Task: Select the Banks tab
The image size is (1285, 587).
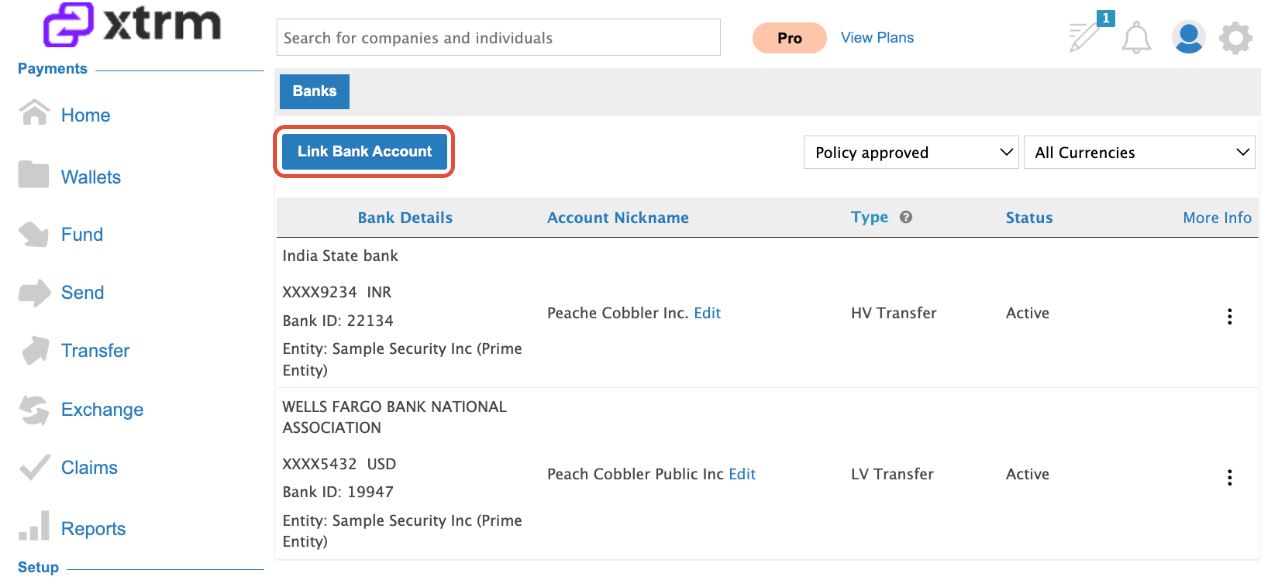Action: click(314, 91)
